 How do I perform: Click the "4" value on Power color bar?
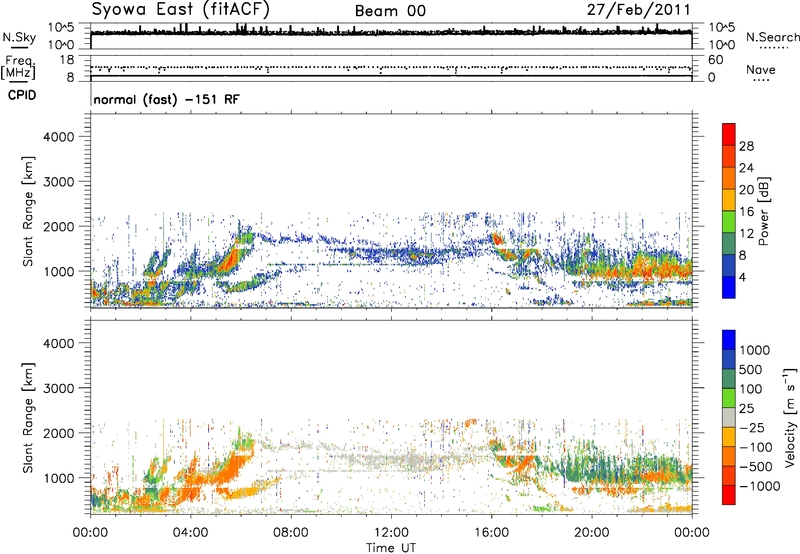pyautogui.click(x=742, y=277)
